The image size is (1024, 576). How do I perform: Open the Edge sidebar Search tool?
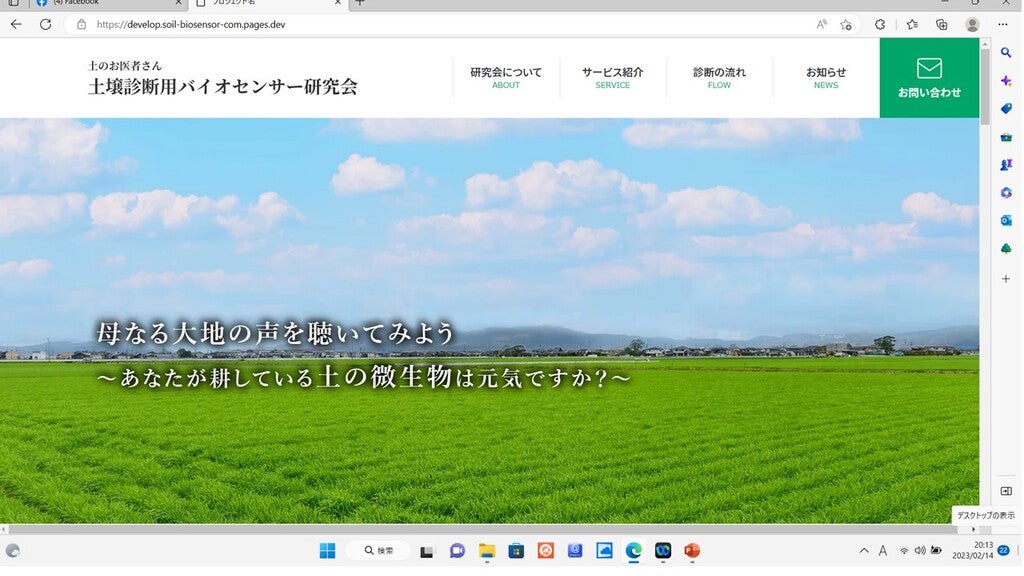(1006, 52)
